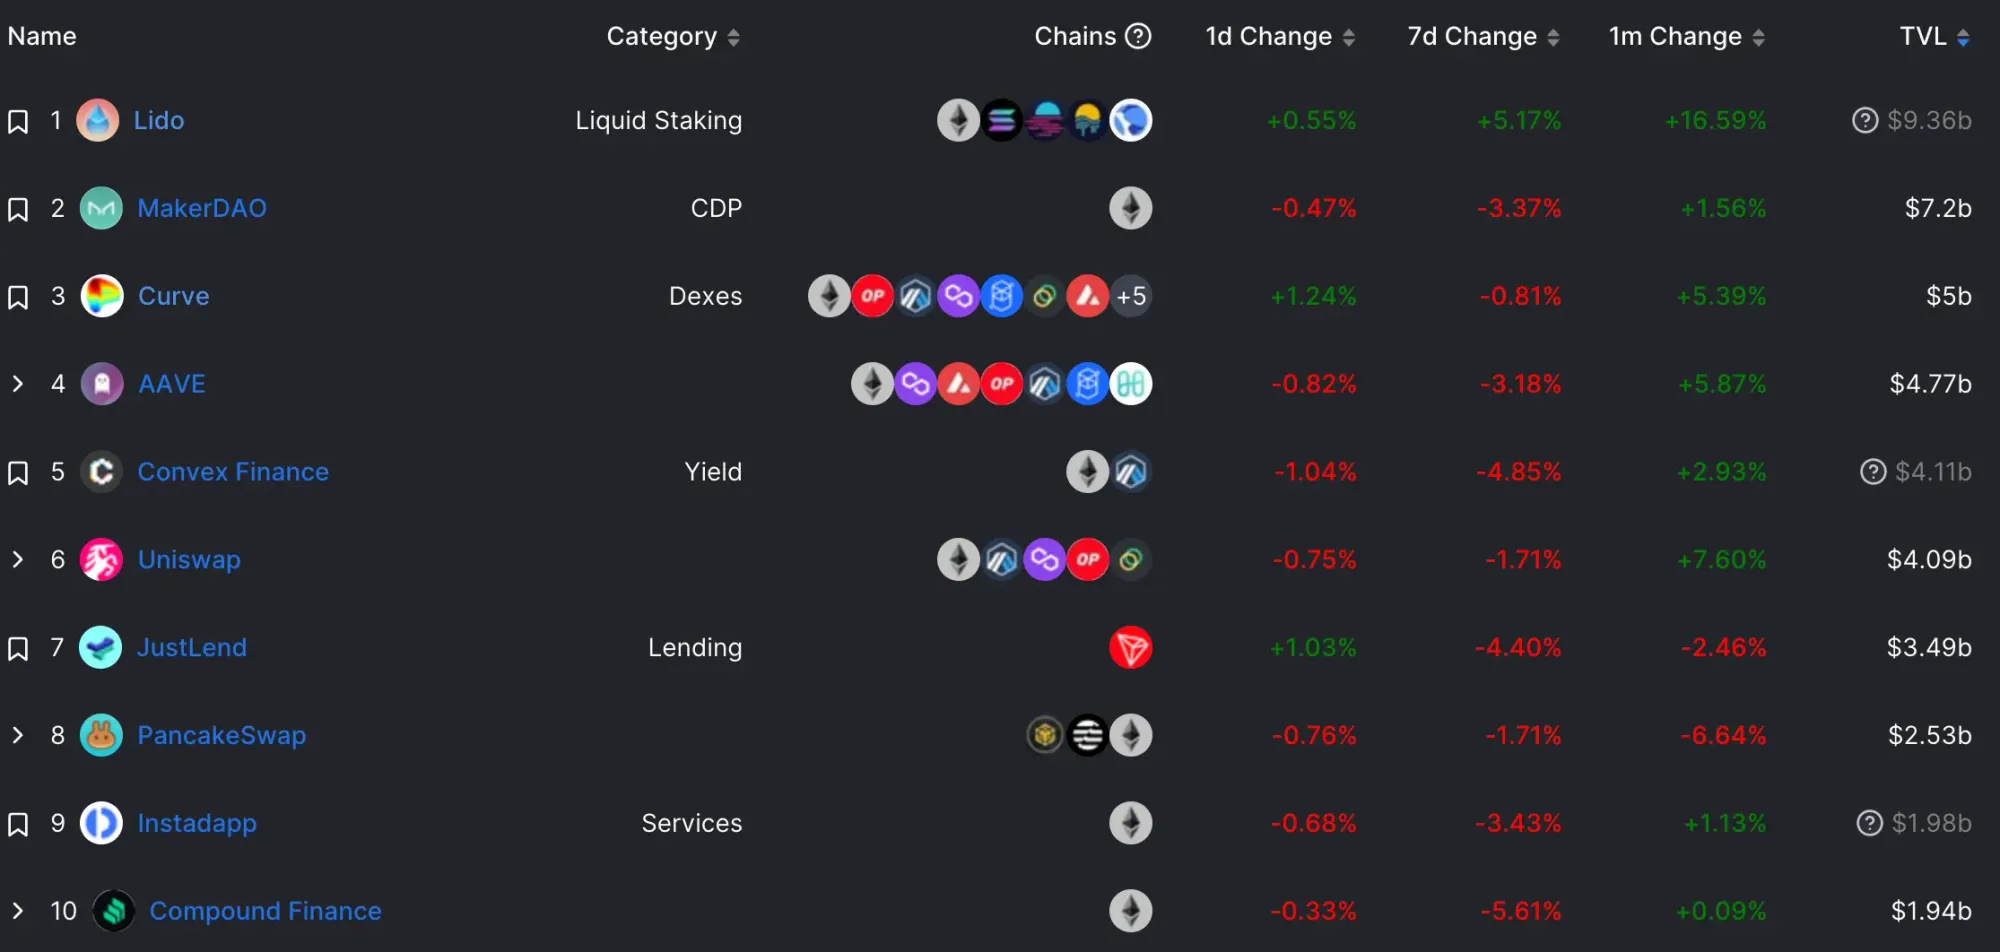2000x952 pixels.
Task: Toggle the bookmark for Curve
Action: 18,297
